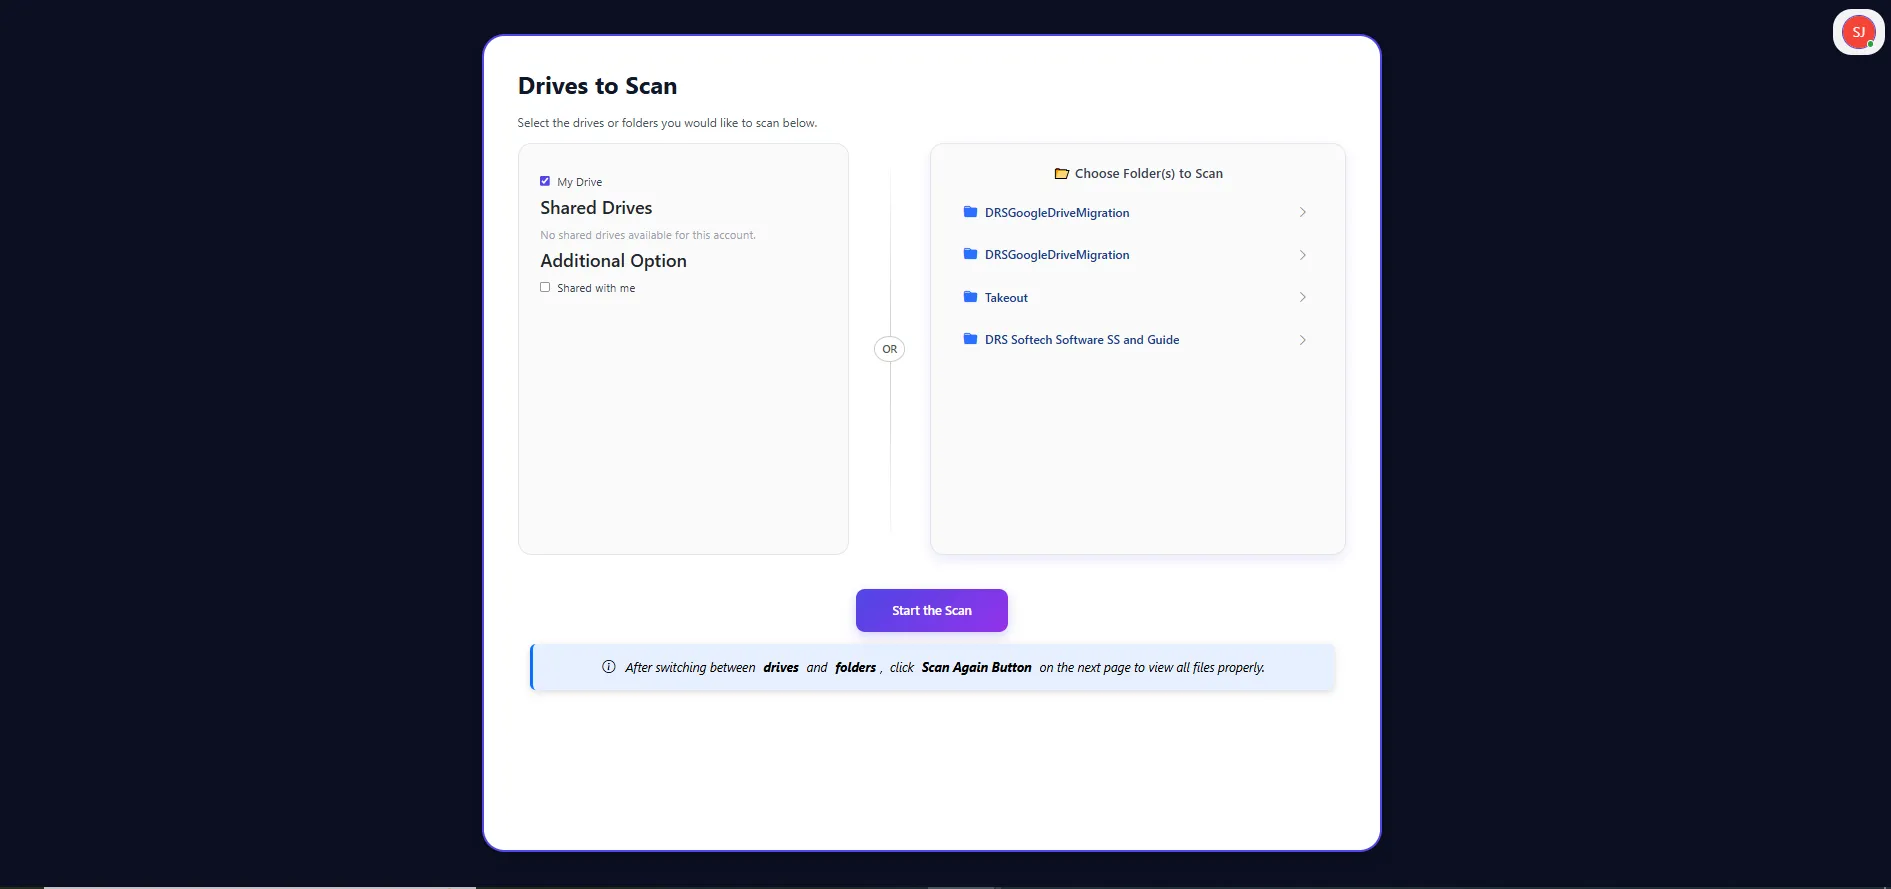Click 'No shared drives available for this account.' text
Image resolution: width=1891 pixels, height=889 pixels.
pos(648,235)
